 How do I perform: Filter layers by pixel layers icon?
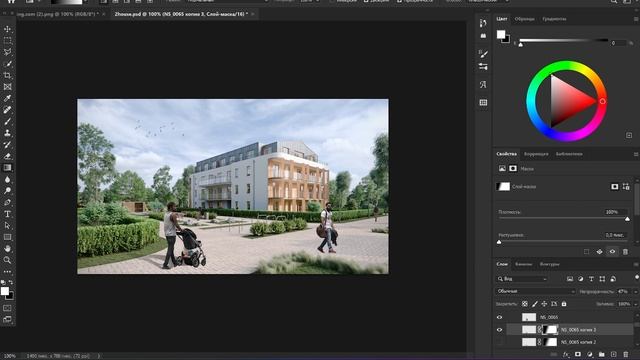(570, 279)
